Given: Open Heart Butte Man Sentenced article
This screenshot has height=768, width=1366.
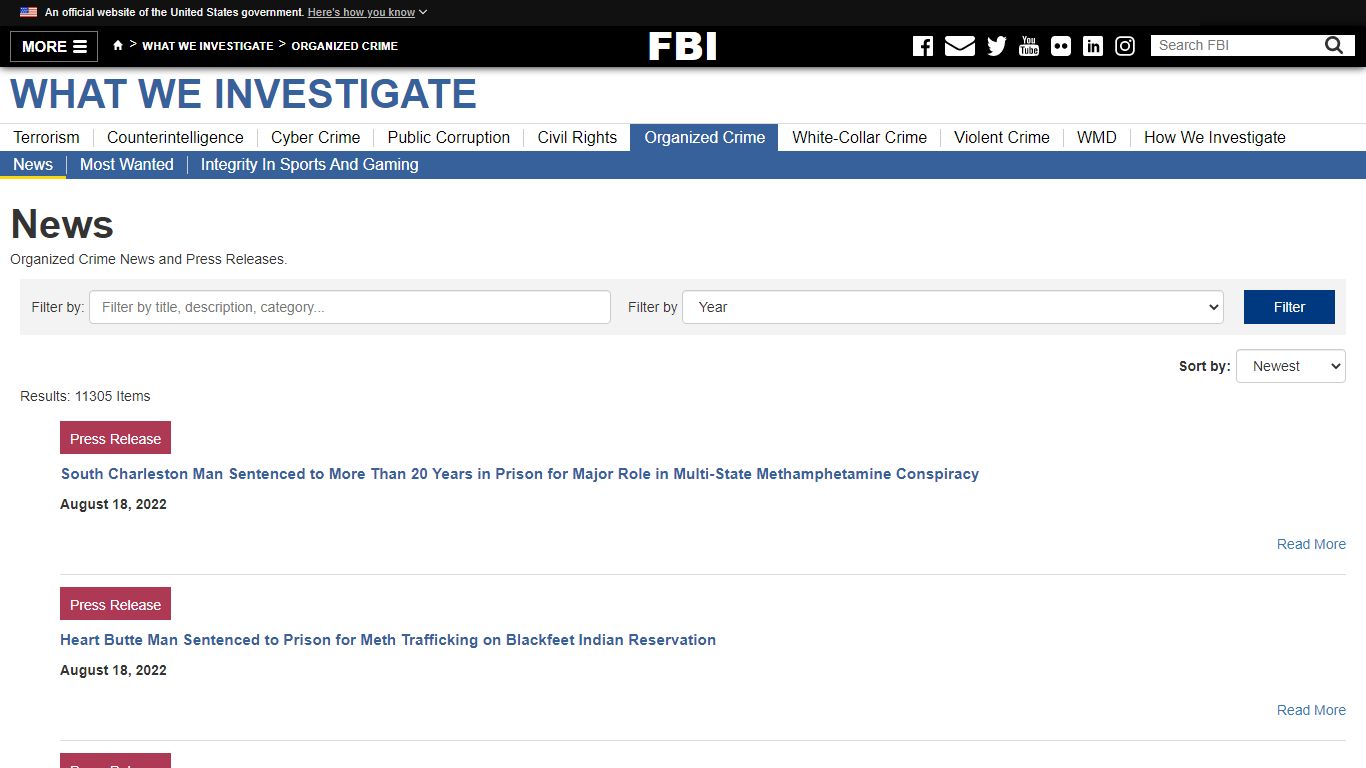Looking at the screenshot, I should tap(388, 640).
